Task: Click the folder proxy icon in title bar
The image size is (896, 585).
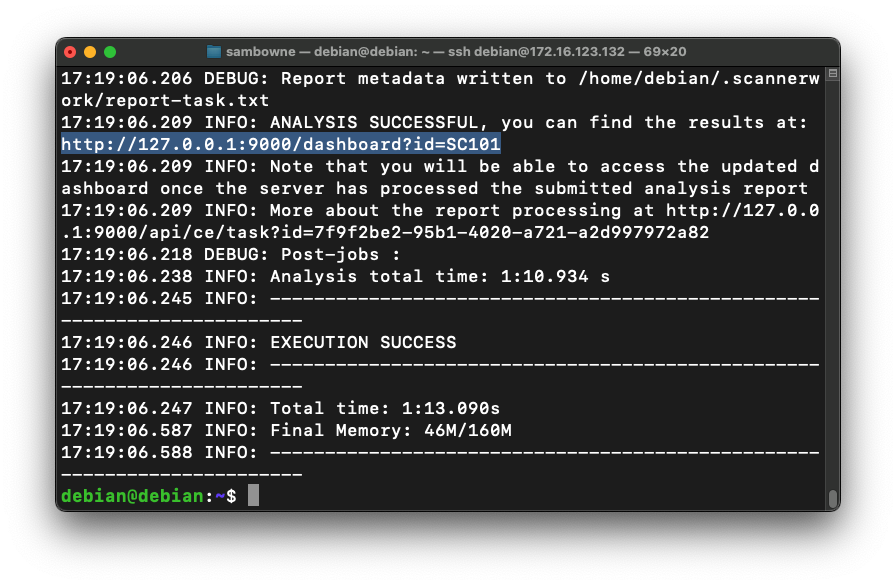Action: pos(214,52)
